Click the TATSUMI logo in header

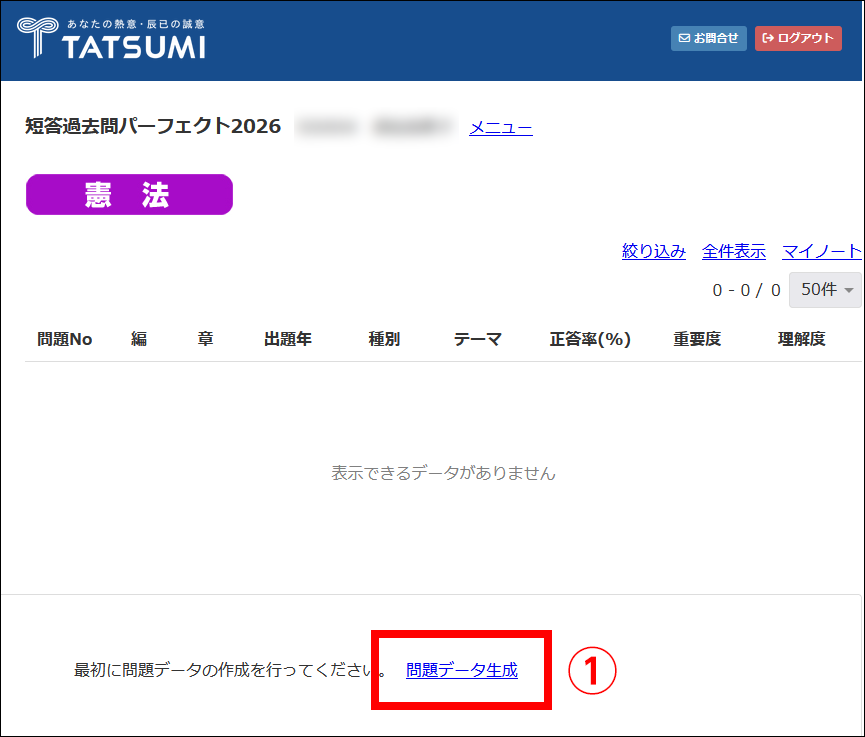click(x=111, y=39)
